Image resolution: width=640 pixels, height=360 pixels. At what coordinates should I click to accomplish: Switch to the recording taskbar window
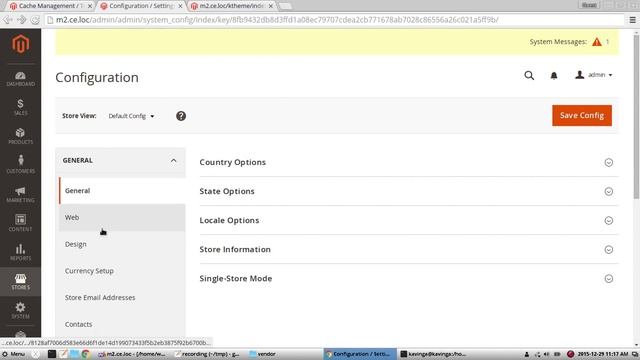[x=207, y=354]
